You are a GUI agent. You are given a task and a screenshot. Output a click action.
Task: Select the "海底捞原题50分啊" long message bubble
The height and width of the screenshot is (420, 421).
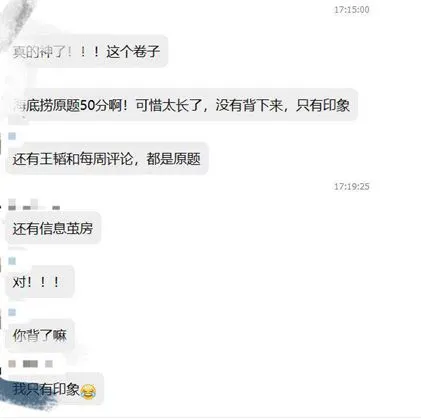pyautogui.click(x=182, y=105)
